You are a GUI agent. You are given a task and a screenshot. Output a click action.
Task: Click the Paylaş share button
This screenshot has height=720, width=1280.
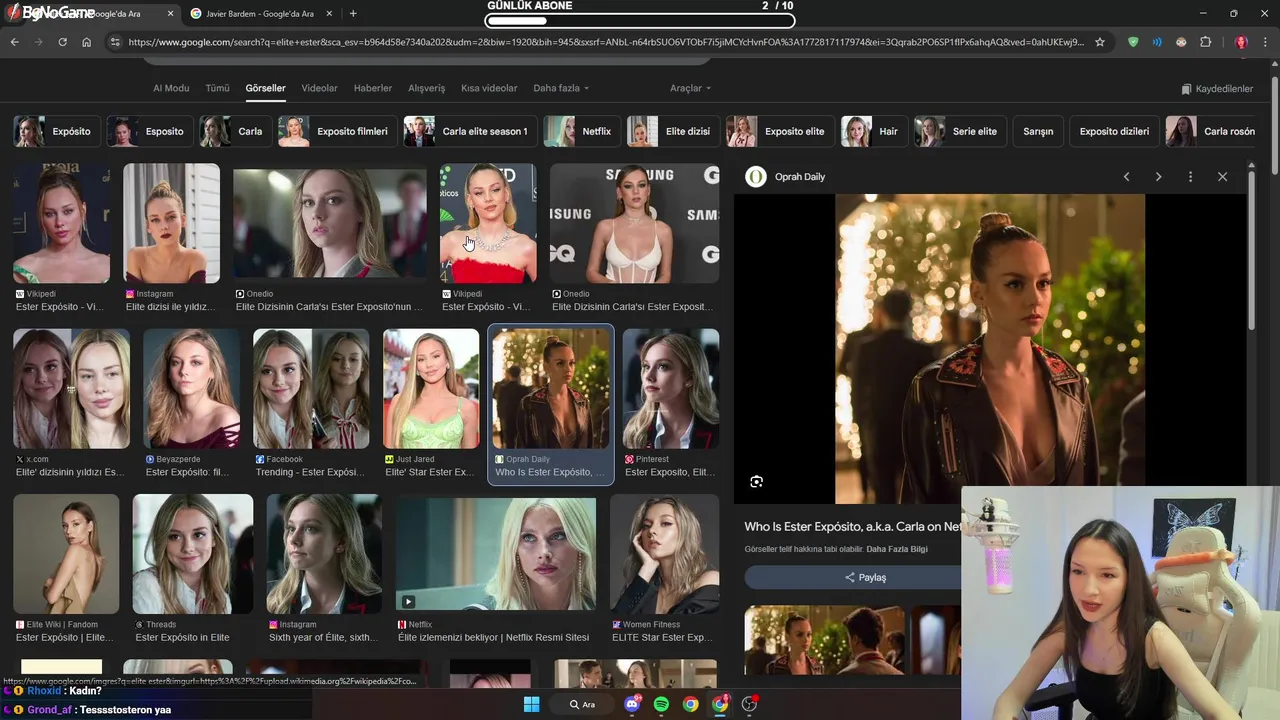coord(865,577)
